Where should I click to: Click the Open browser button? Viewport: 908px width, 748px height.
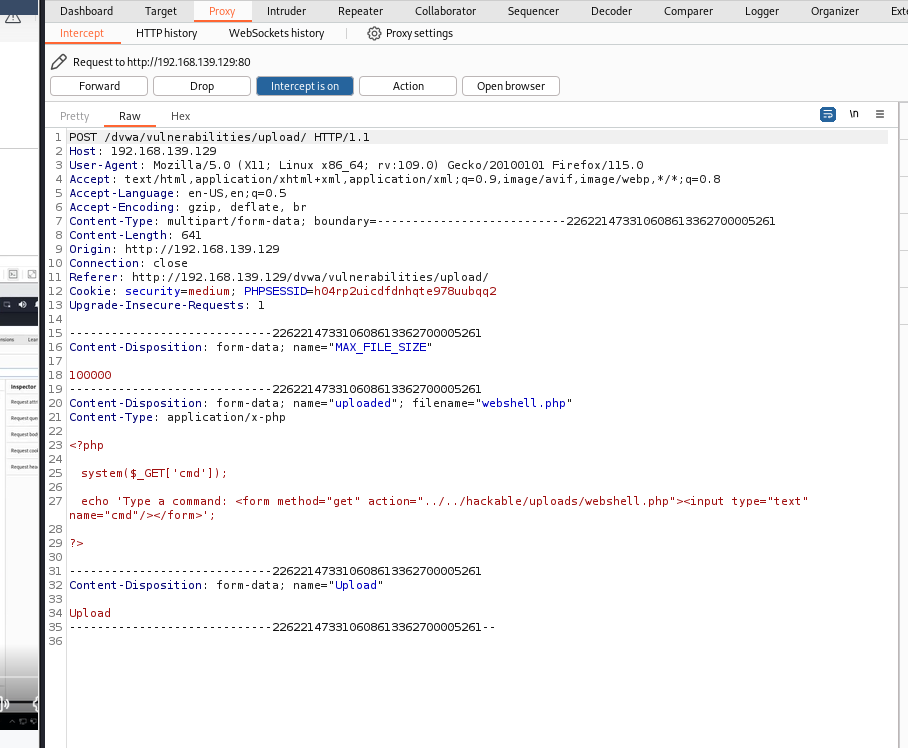(511, 86)
